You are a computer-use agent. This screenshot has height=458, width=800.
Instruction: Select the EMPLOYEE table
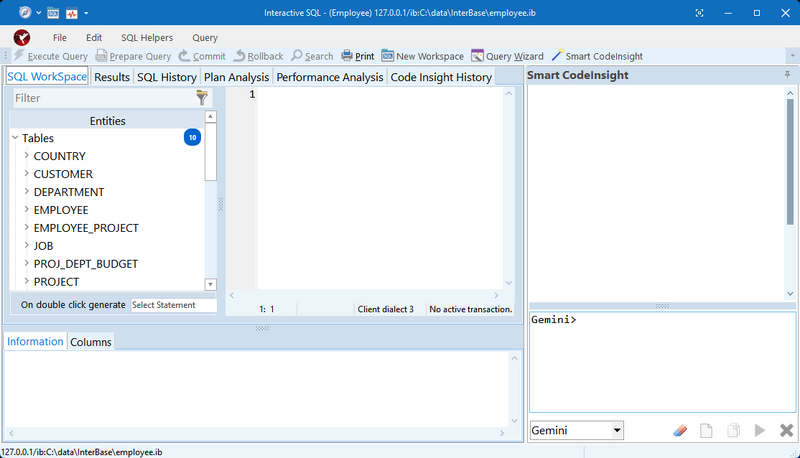coord(61,210)
